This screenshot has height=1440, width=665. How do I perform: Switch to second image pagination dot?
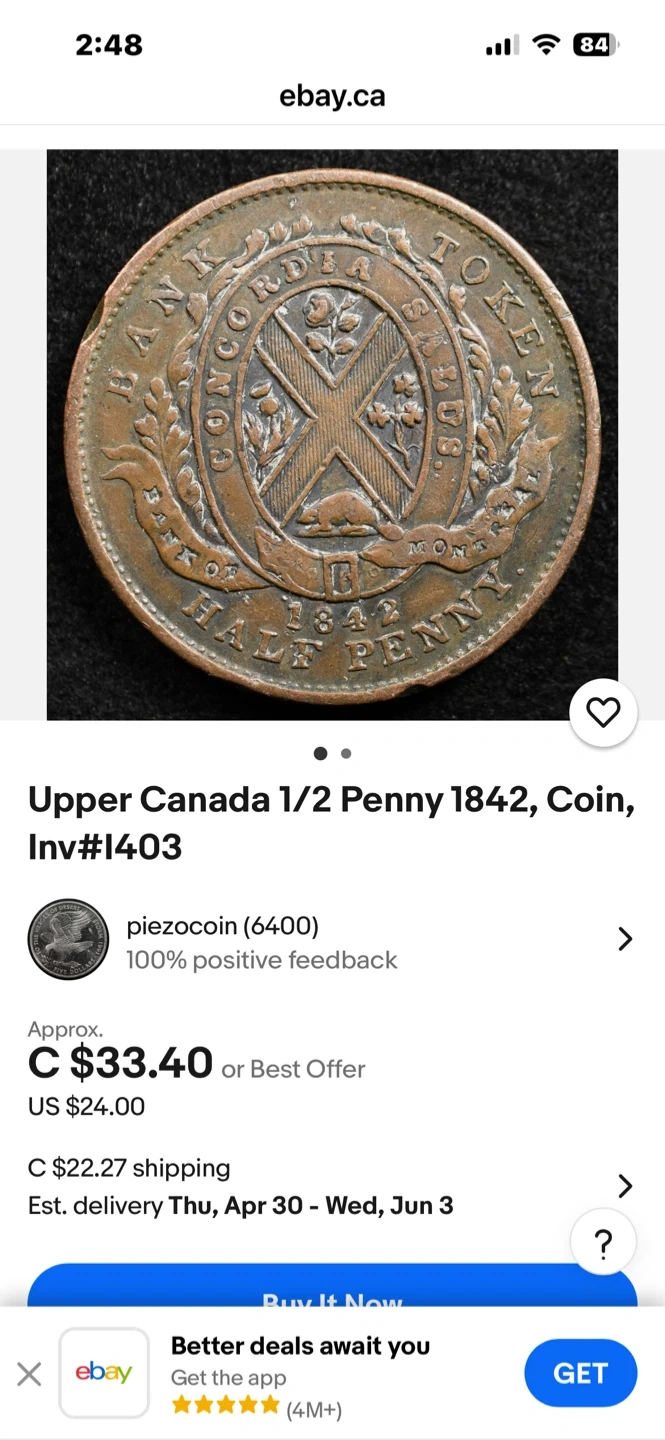[x=346, y=753]
